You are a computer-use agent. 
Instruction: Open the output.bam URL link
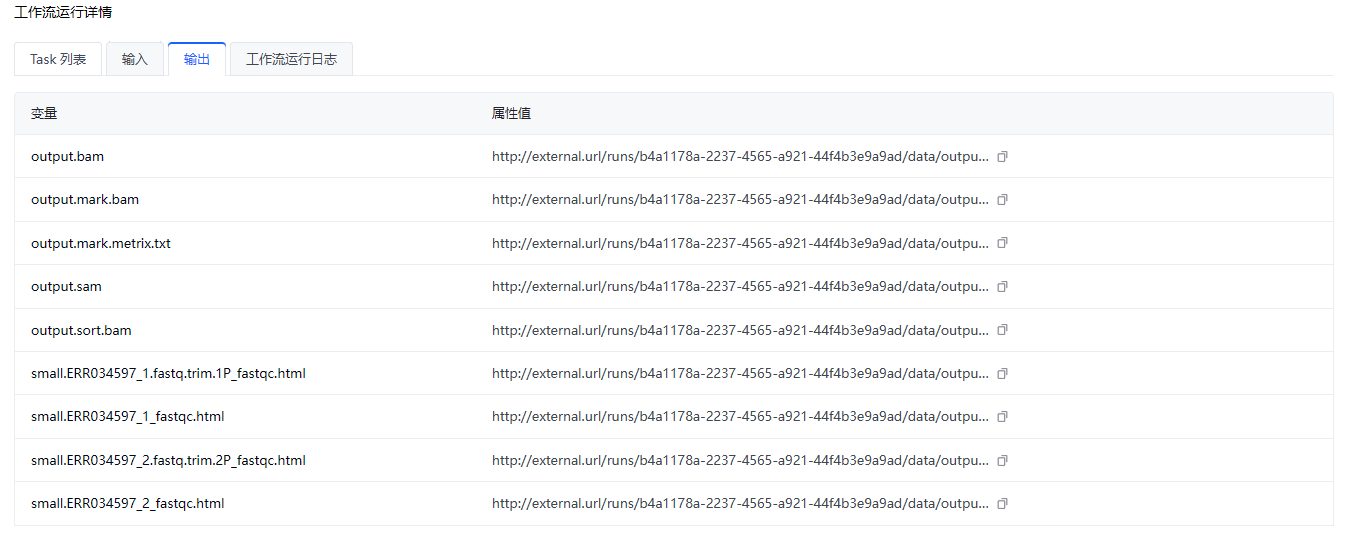click(740, 157)
